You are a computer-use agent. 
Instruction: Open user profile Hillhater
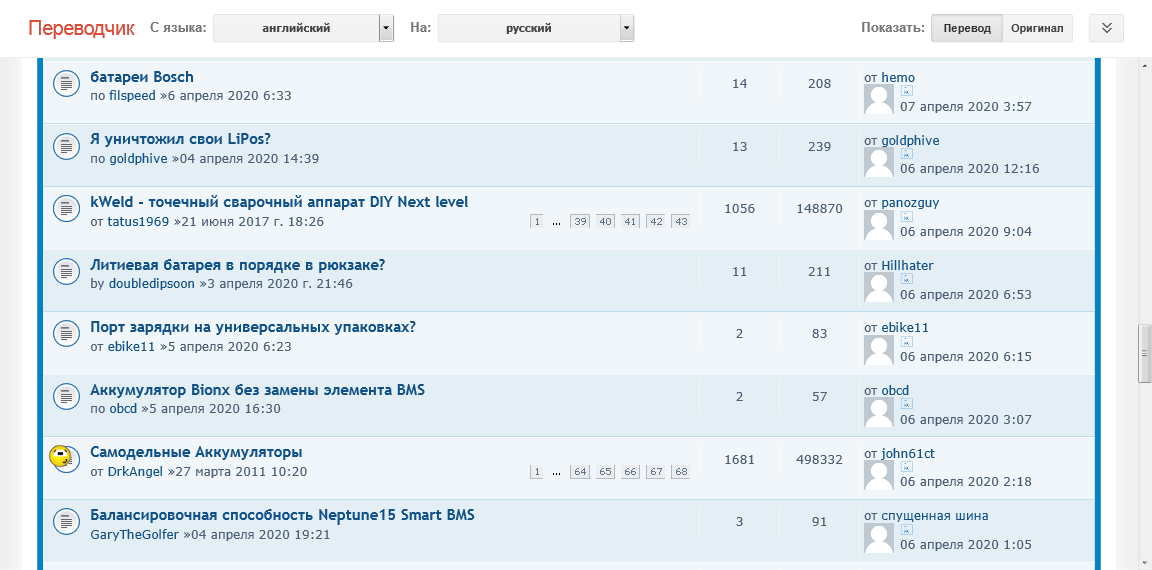click(907, 265)
